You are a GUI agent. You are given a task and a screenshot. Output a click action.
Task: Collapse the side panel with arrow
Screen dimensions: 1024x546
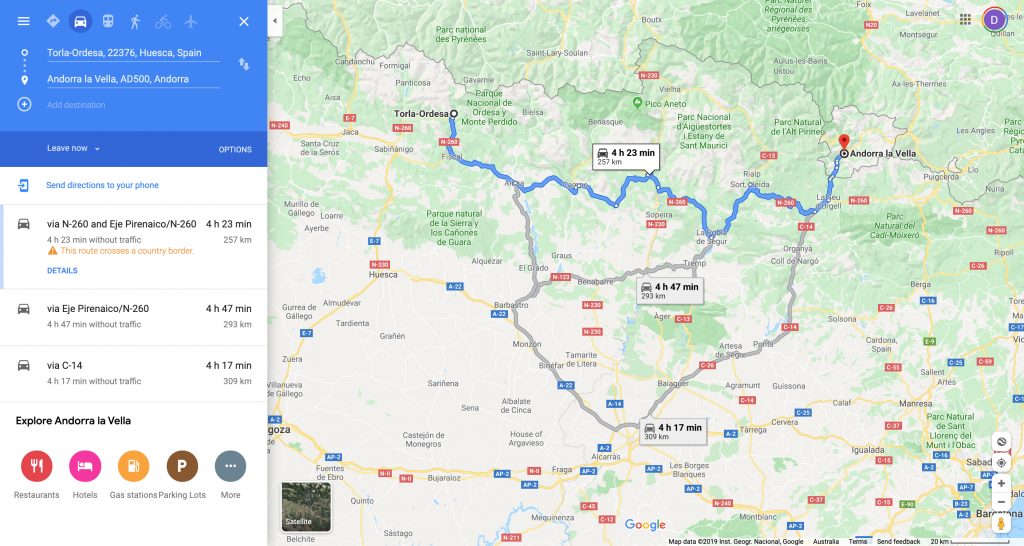pos(275,21)
